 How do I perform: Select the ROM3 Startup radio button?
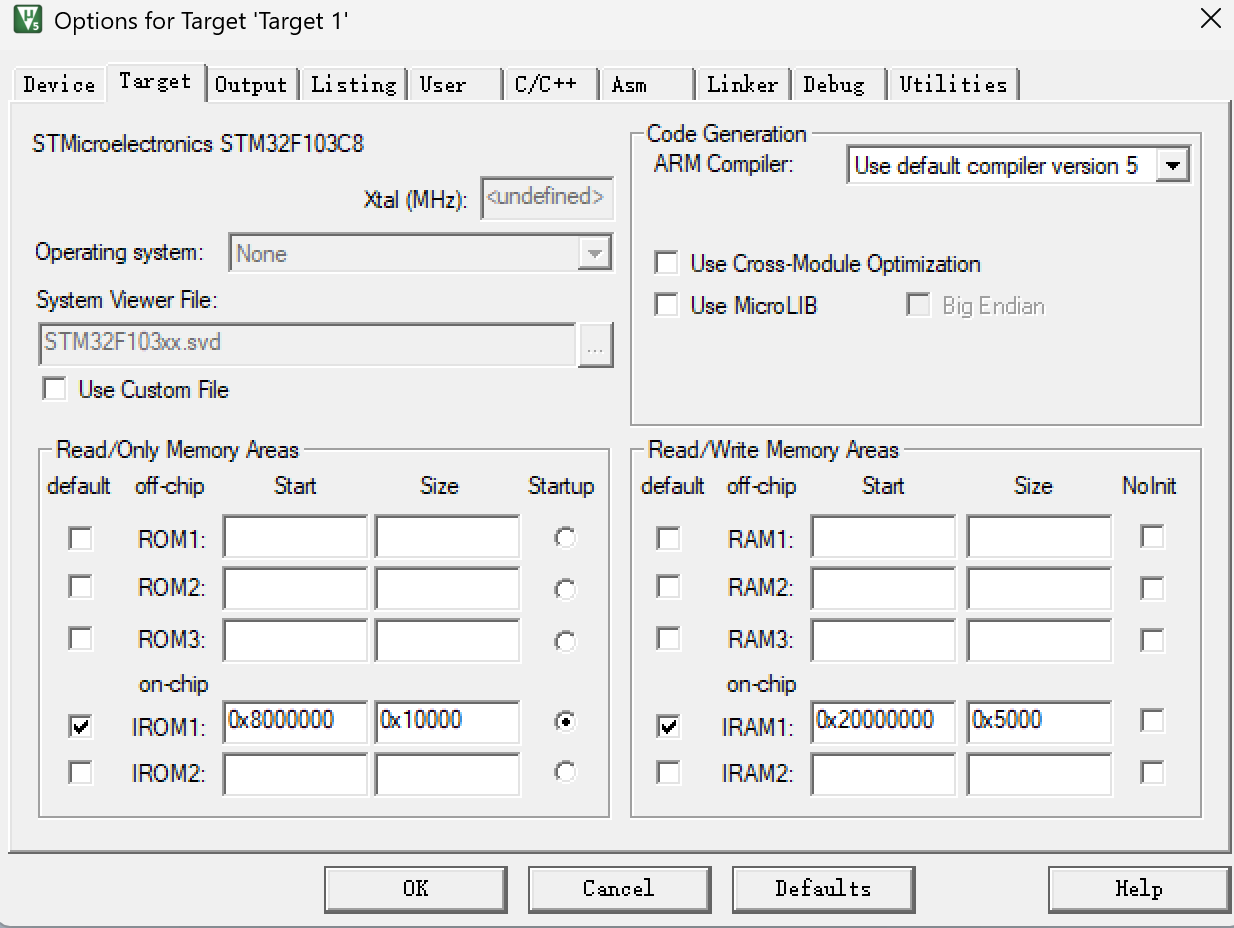(x=565, y=641)
